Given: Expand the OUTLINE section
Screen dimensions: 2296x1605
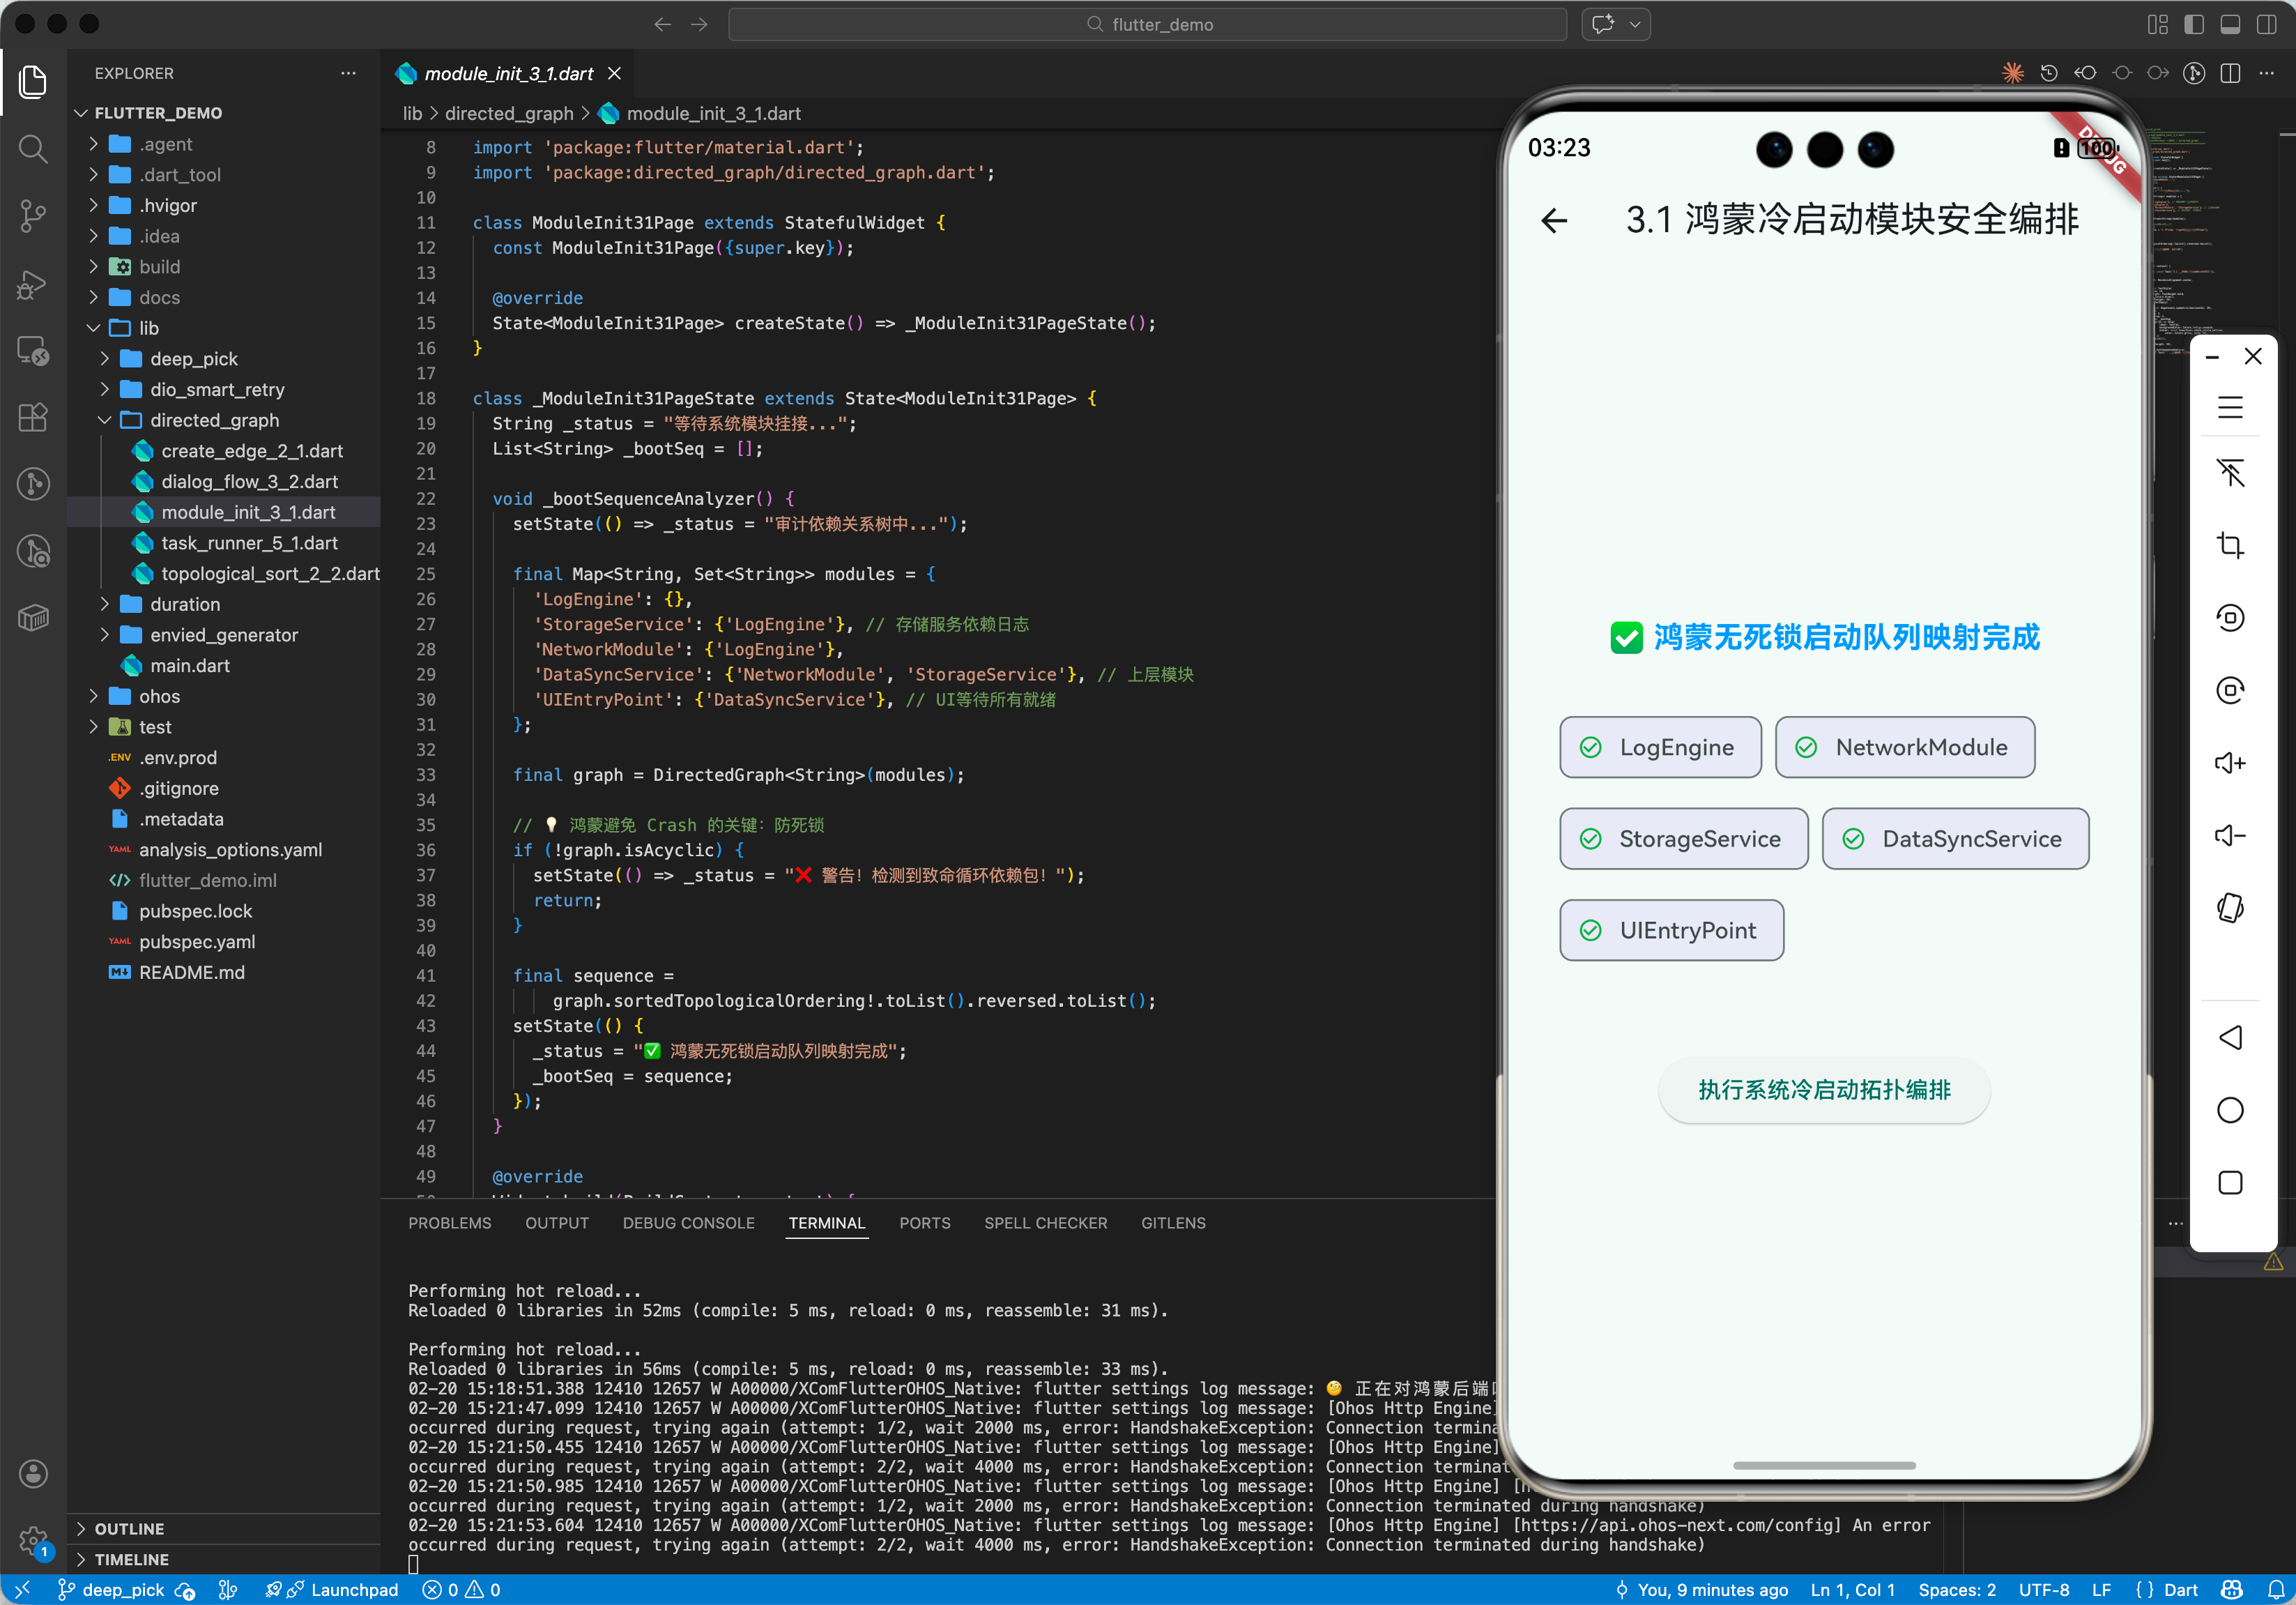Looking at the screenshot, I should click(129, 1528).
